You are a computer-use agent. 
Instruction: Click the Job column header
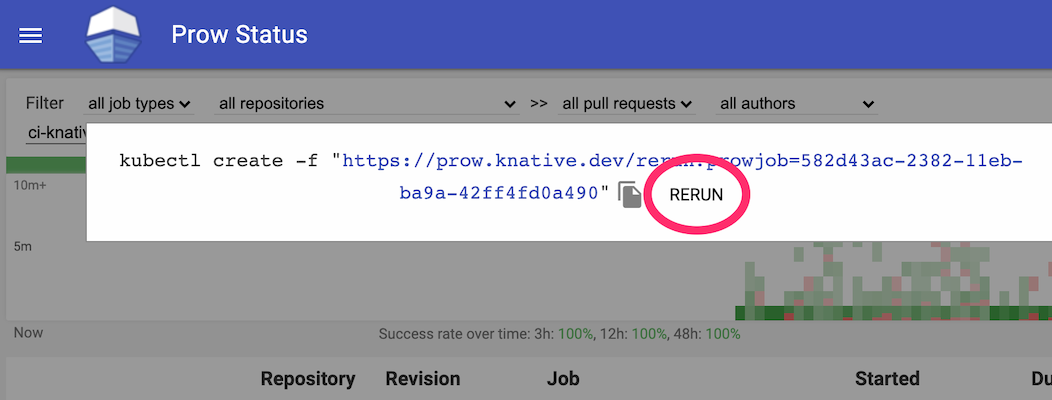563,379
